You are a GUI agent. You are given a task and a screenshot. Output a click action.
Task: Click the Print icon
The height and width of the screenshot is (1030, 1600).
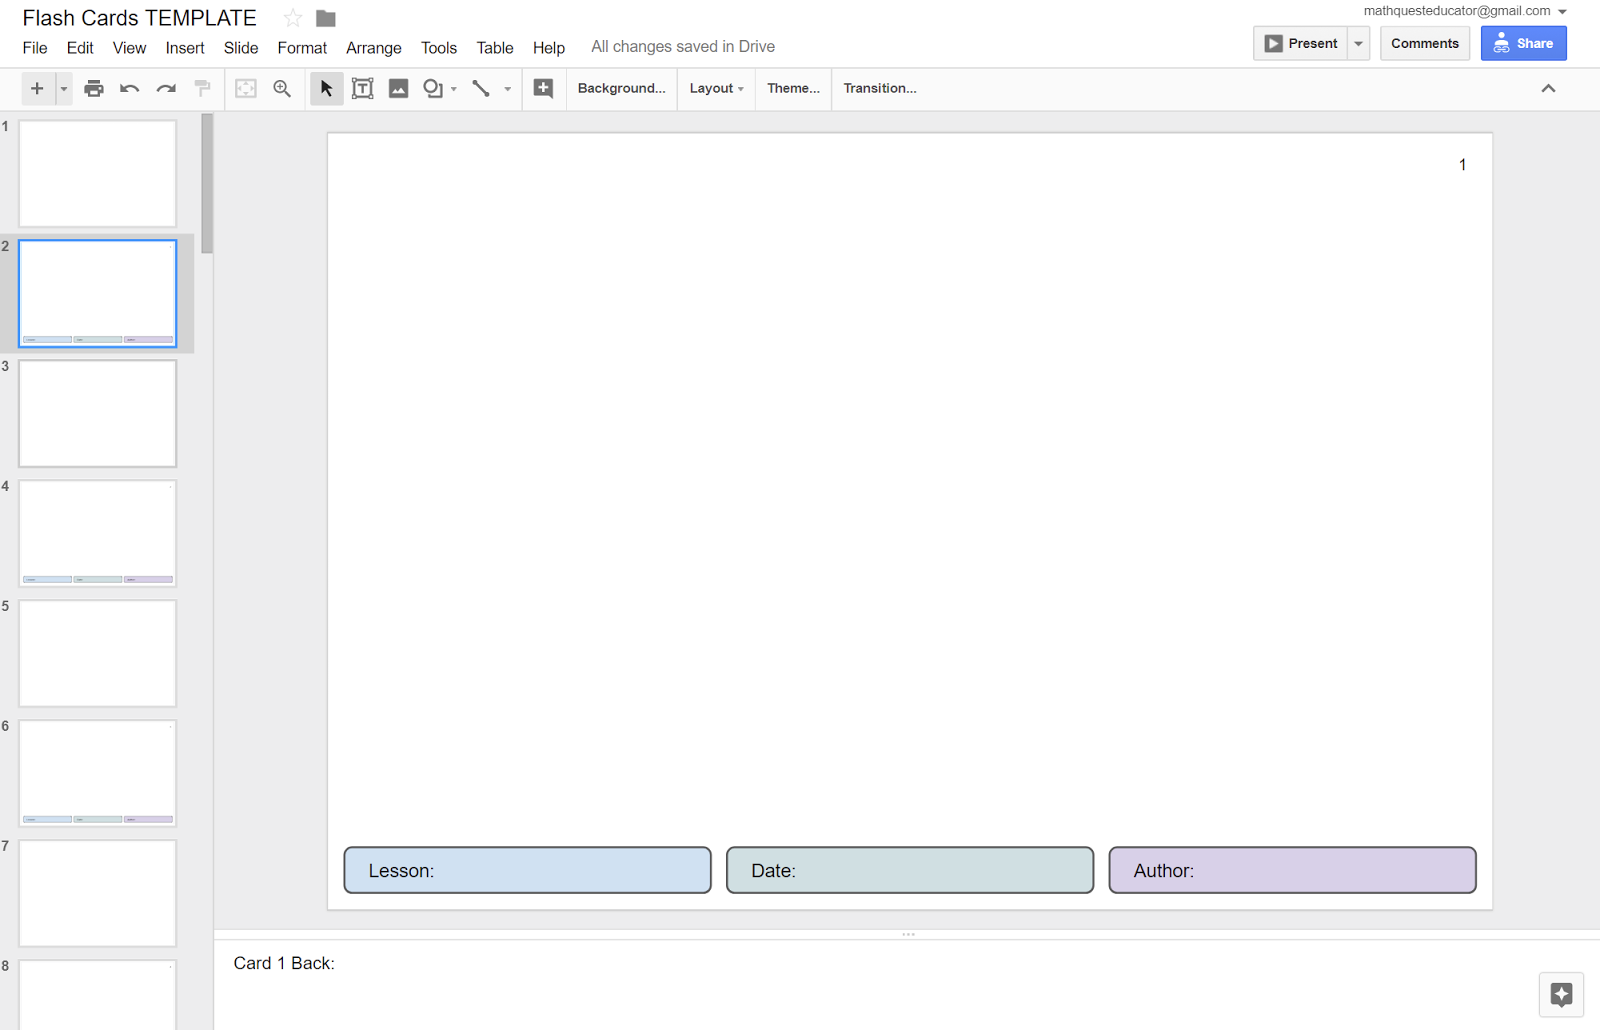(94, 88)
